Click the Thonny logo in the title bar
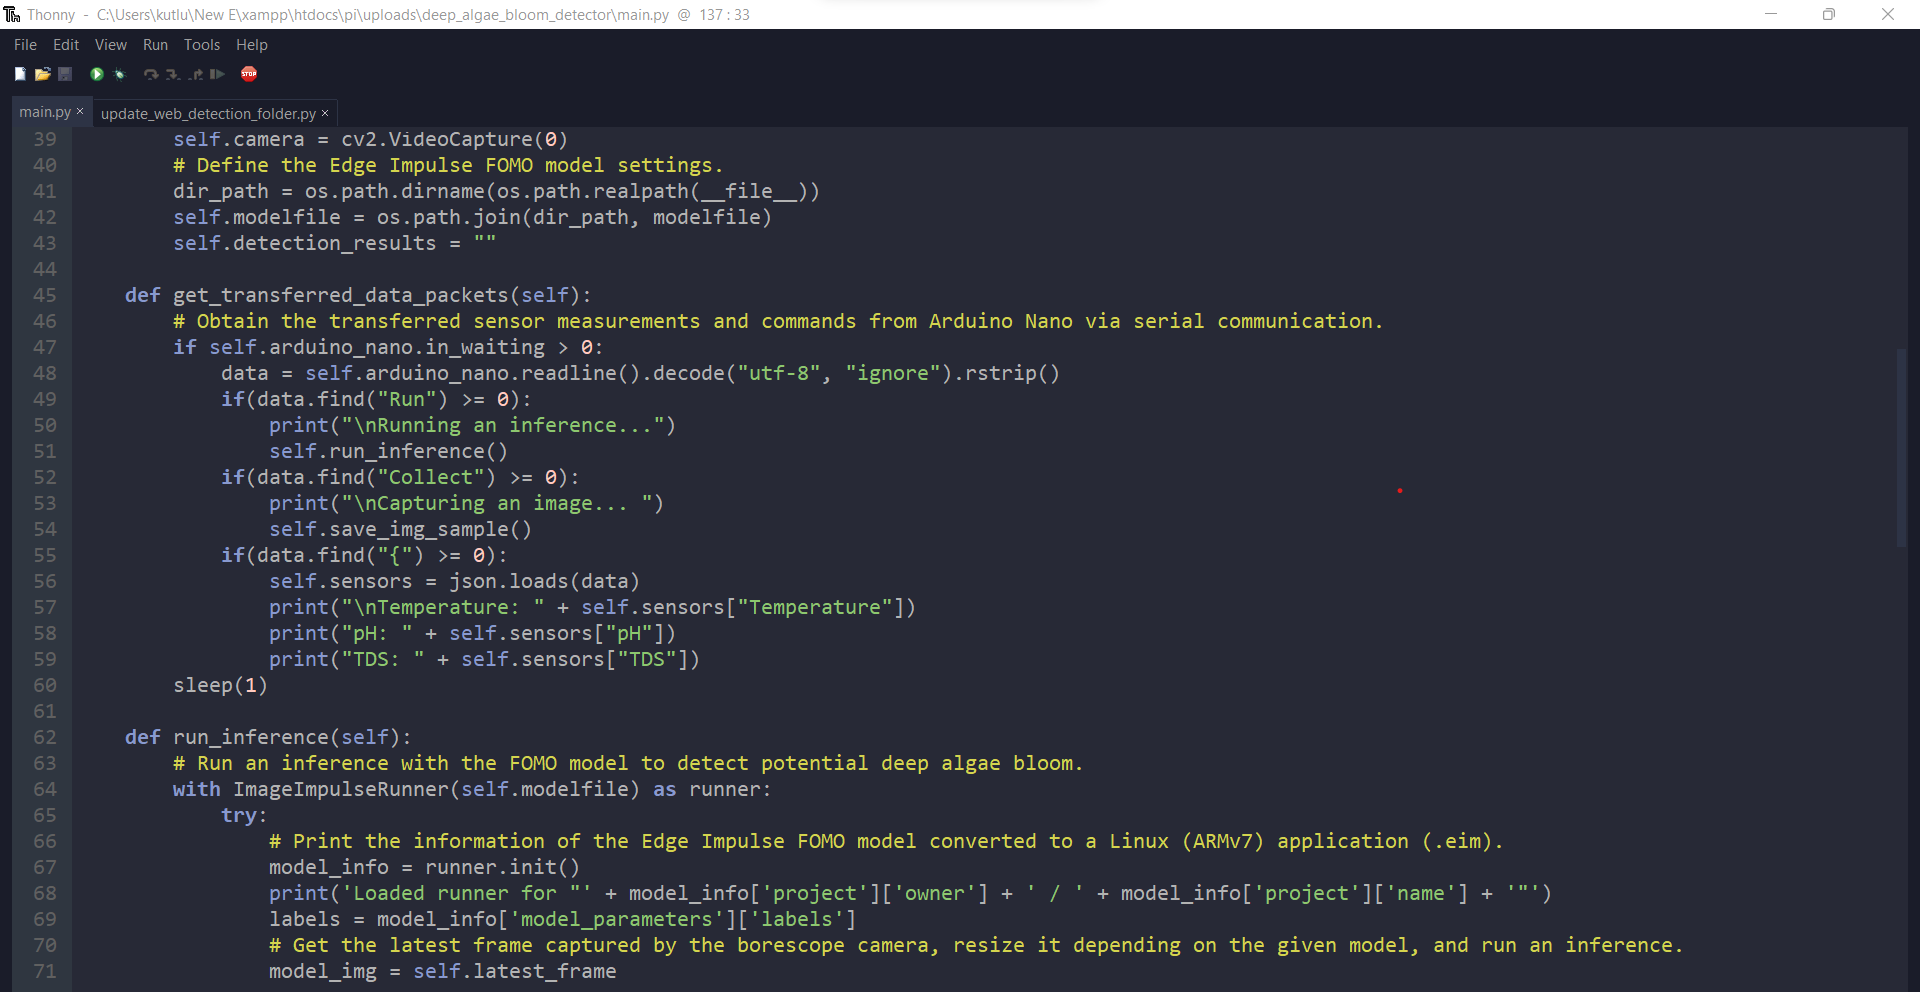Image resolution: width=1920 pixels, height=992 pixels. pyautogui.click(x=12, y=14)
